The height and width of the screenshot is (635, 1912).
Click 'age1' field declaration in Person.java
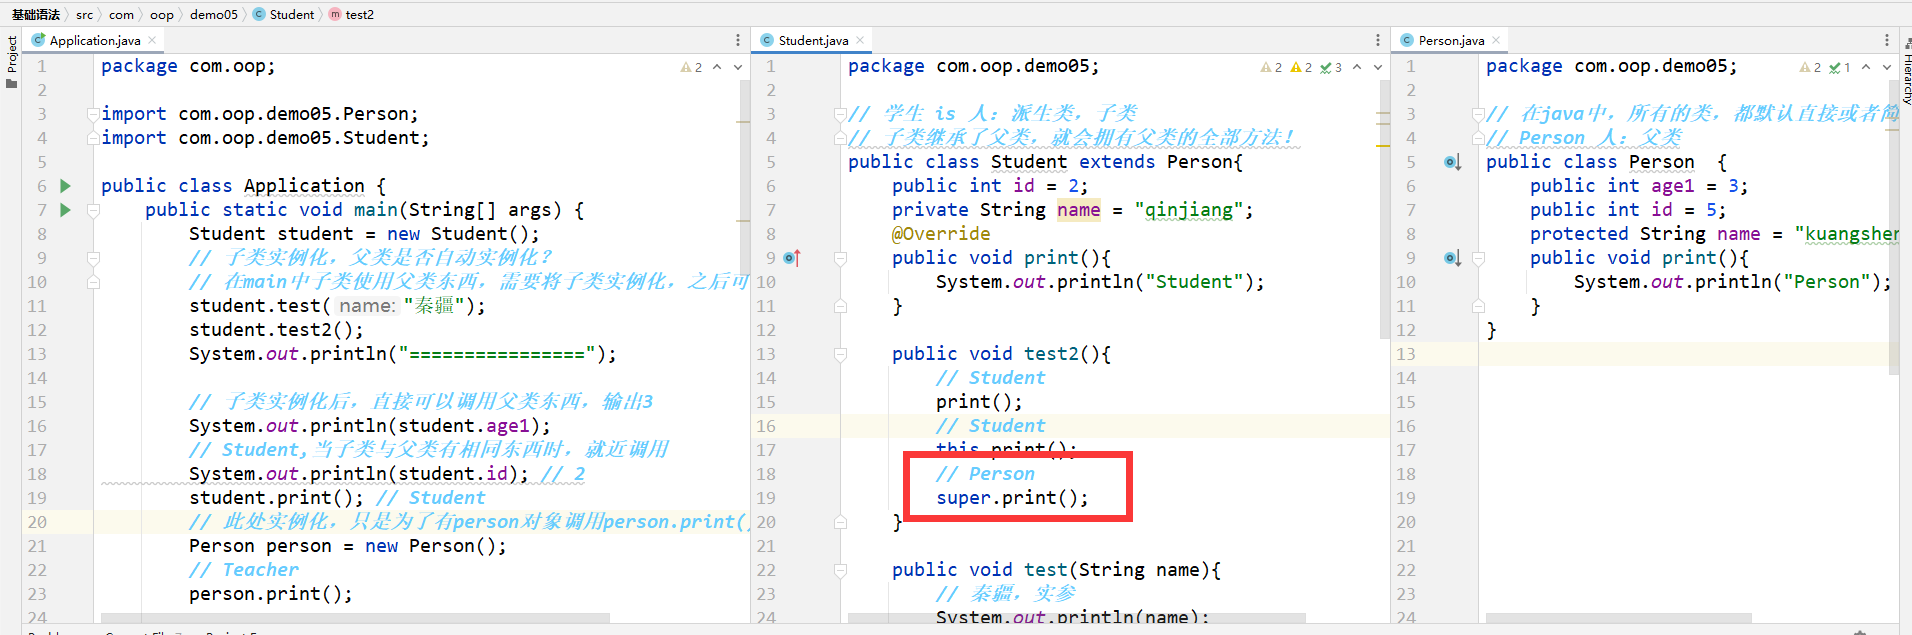1673,186
